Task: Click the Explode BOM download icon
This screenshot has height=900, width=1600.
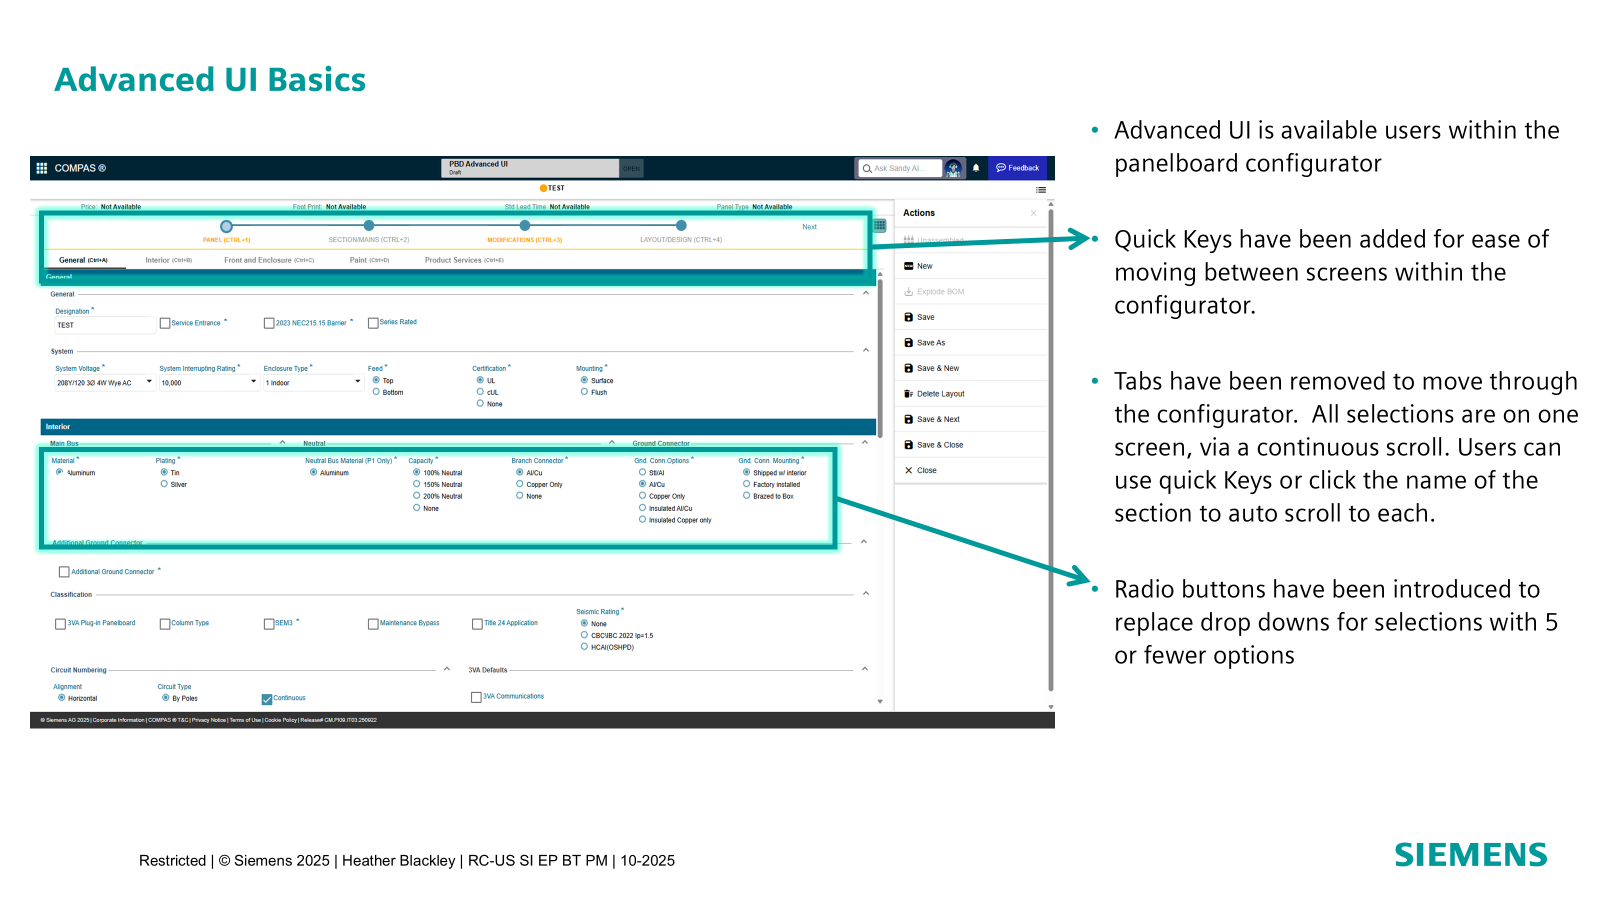Action: (908, 292)
